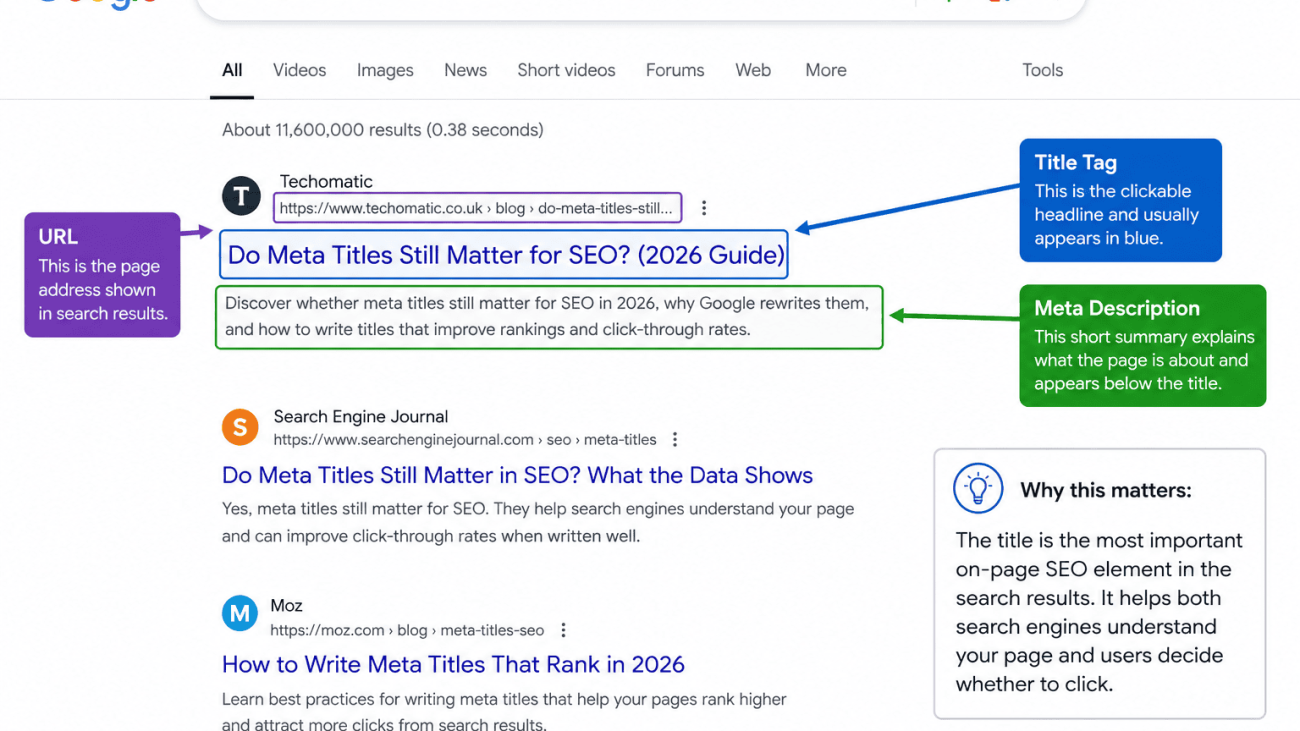Open the Search Engine Journal favicon
Screen dimensions: 1300x731
coord(240,428)
